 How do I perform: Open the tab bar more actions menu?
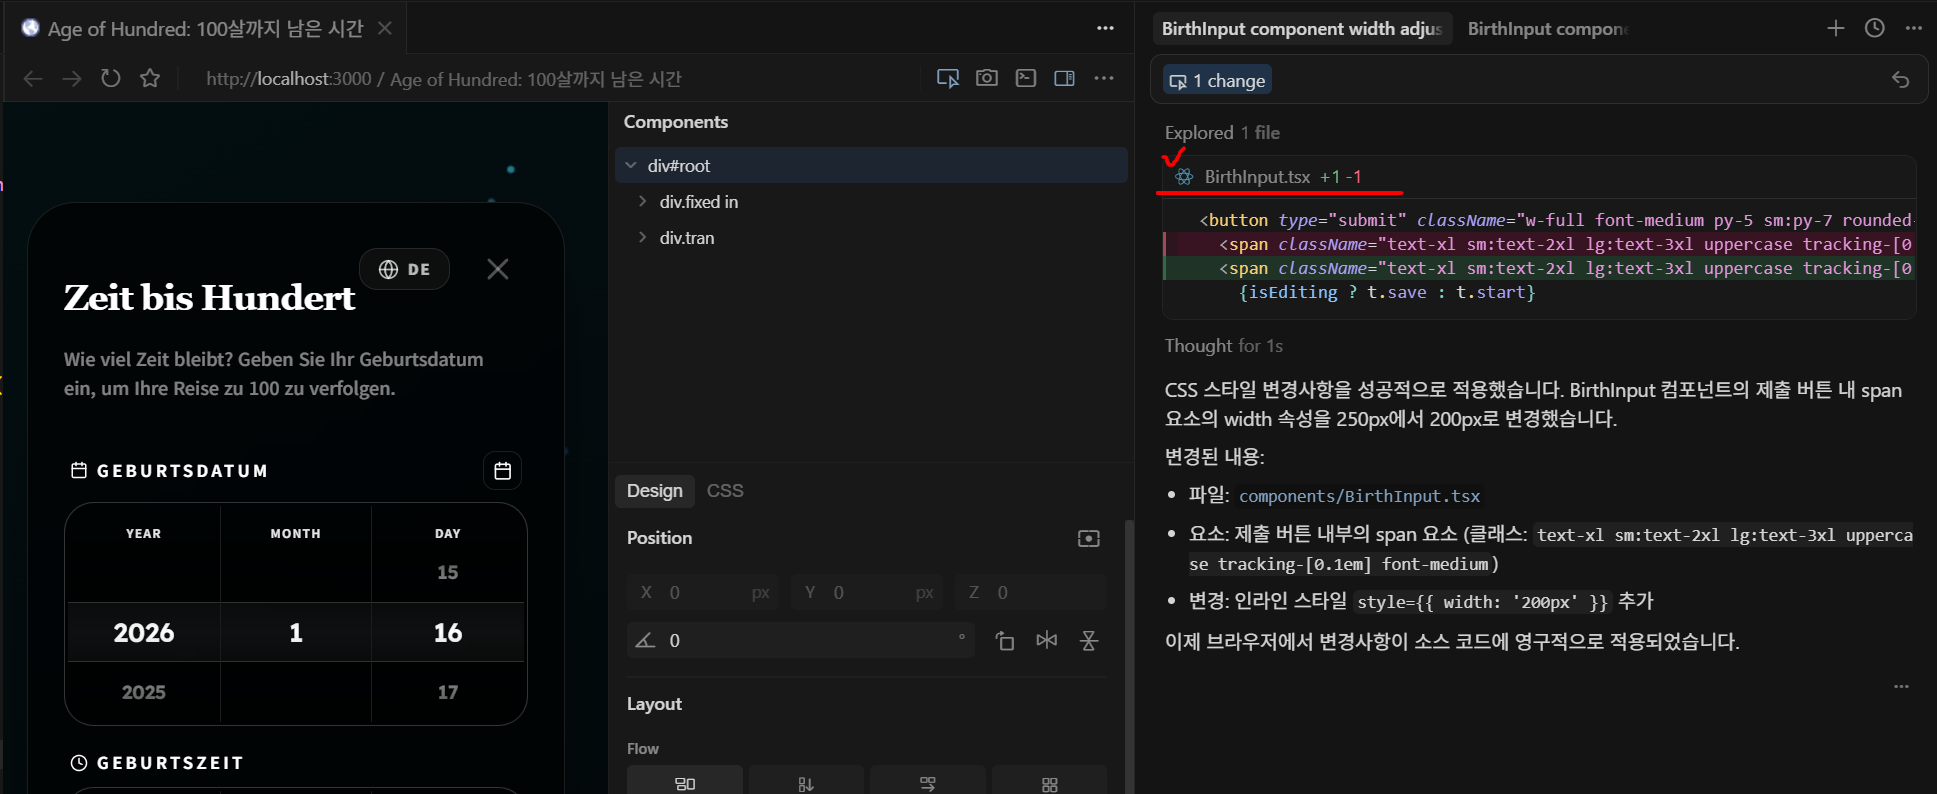pos(1105,28)
